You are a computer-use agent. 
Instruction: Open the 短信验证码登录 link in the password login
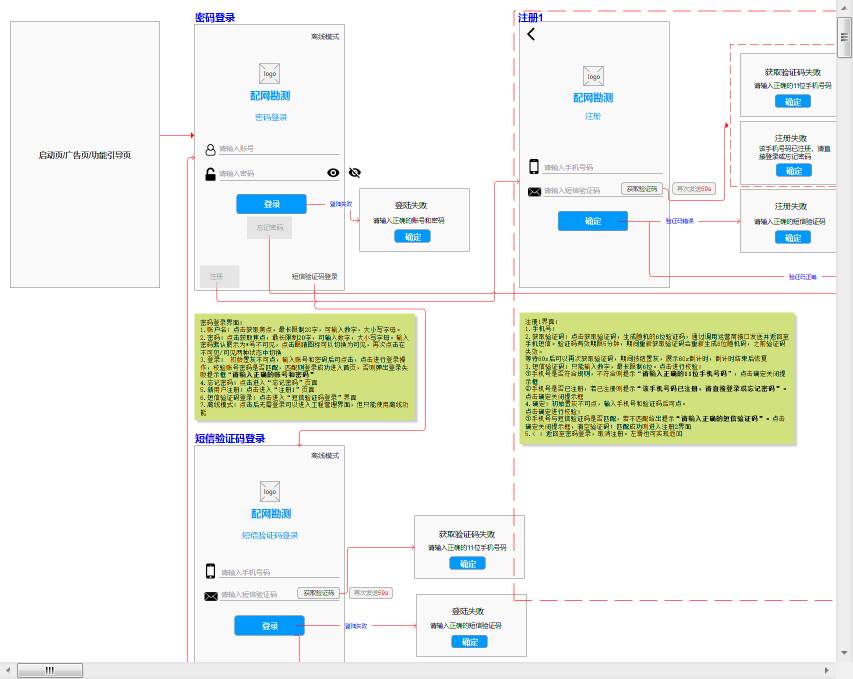pos(315,277)
